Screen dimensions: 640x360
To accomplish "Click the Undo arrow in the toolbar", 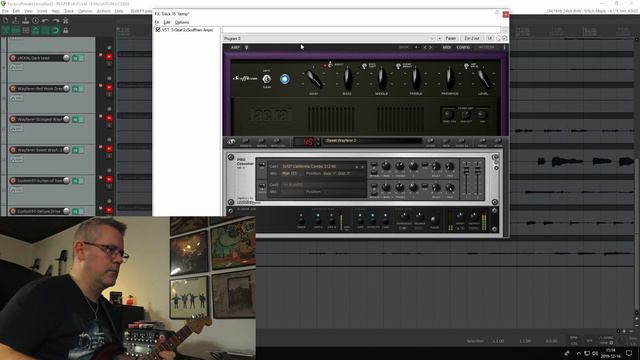I will (45, 20).
